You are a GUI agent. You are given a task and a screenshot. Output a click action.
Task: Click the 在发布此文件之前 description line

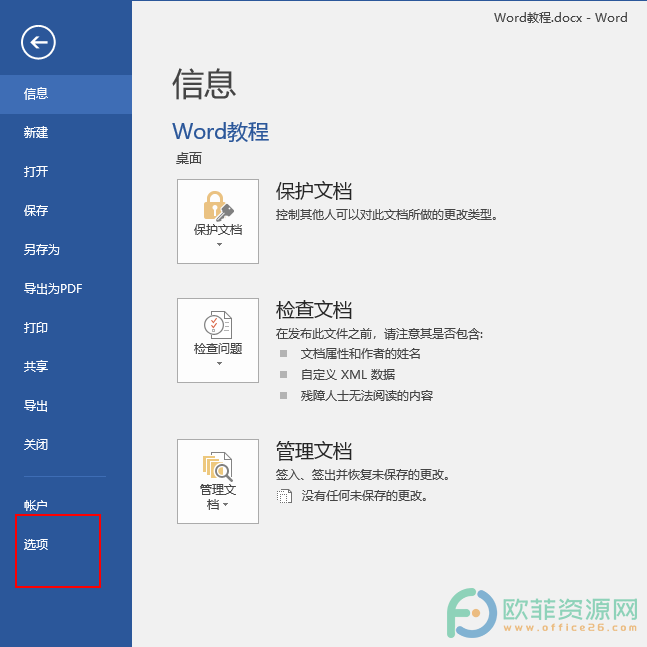(379, 334)
